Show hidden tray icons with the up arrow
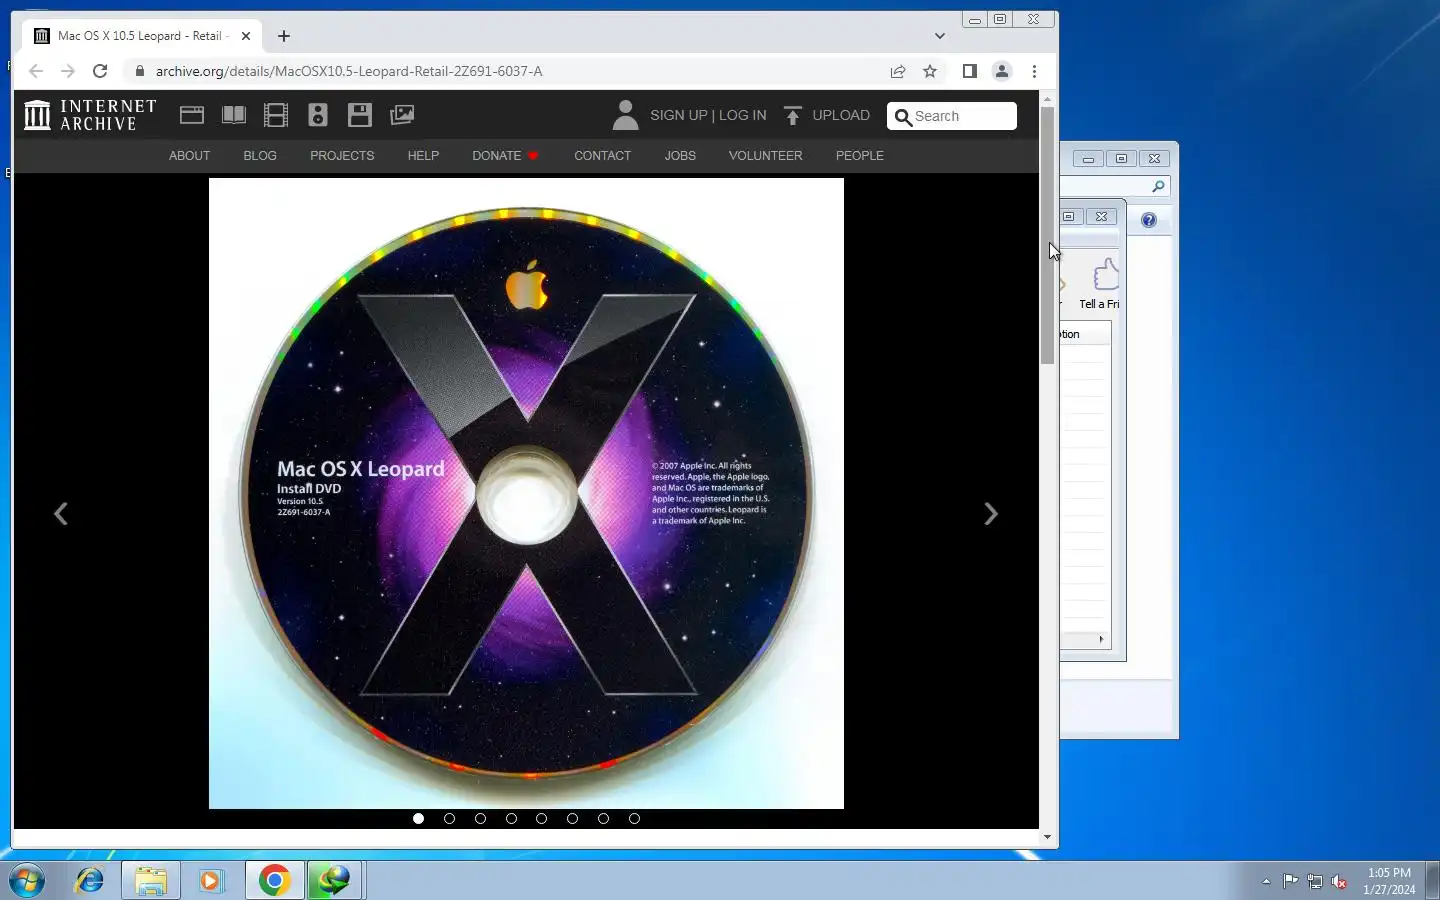Screen dimensions: 1440x900 (x=1266, y=881)
